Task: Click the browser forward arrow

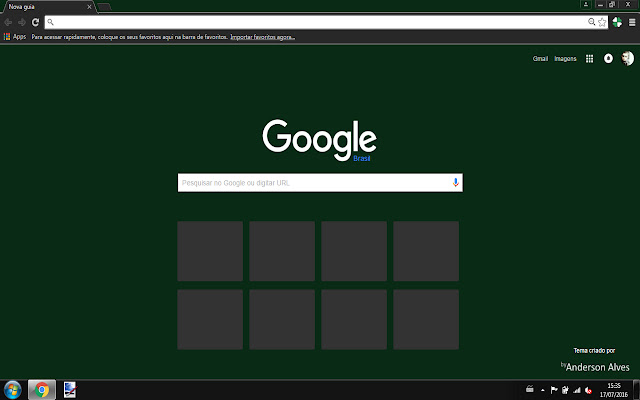Action: 22,22
